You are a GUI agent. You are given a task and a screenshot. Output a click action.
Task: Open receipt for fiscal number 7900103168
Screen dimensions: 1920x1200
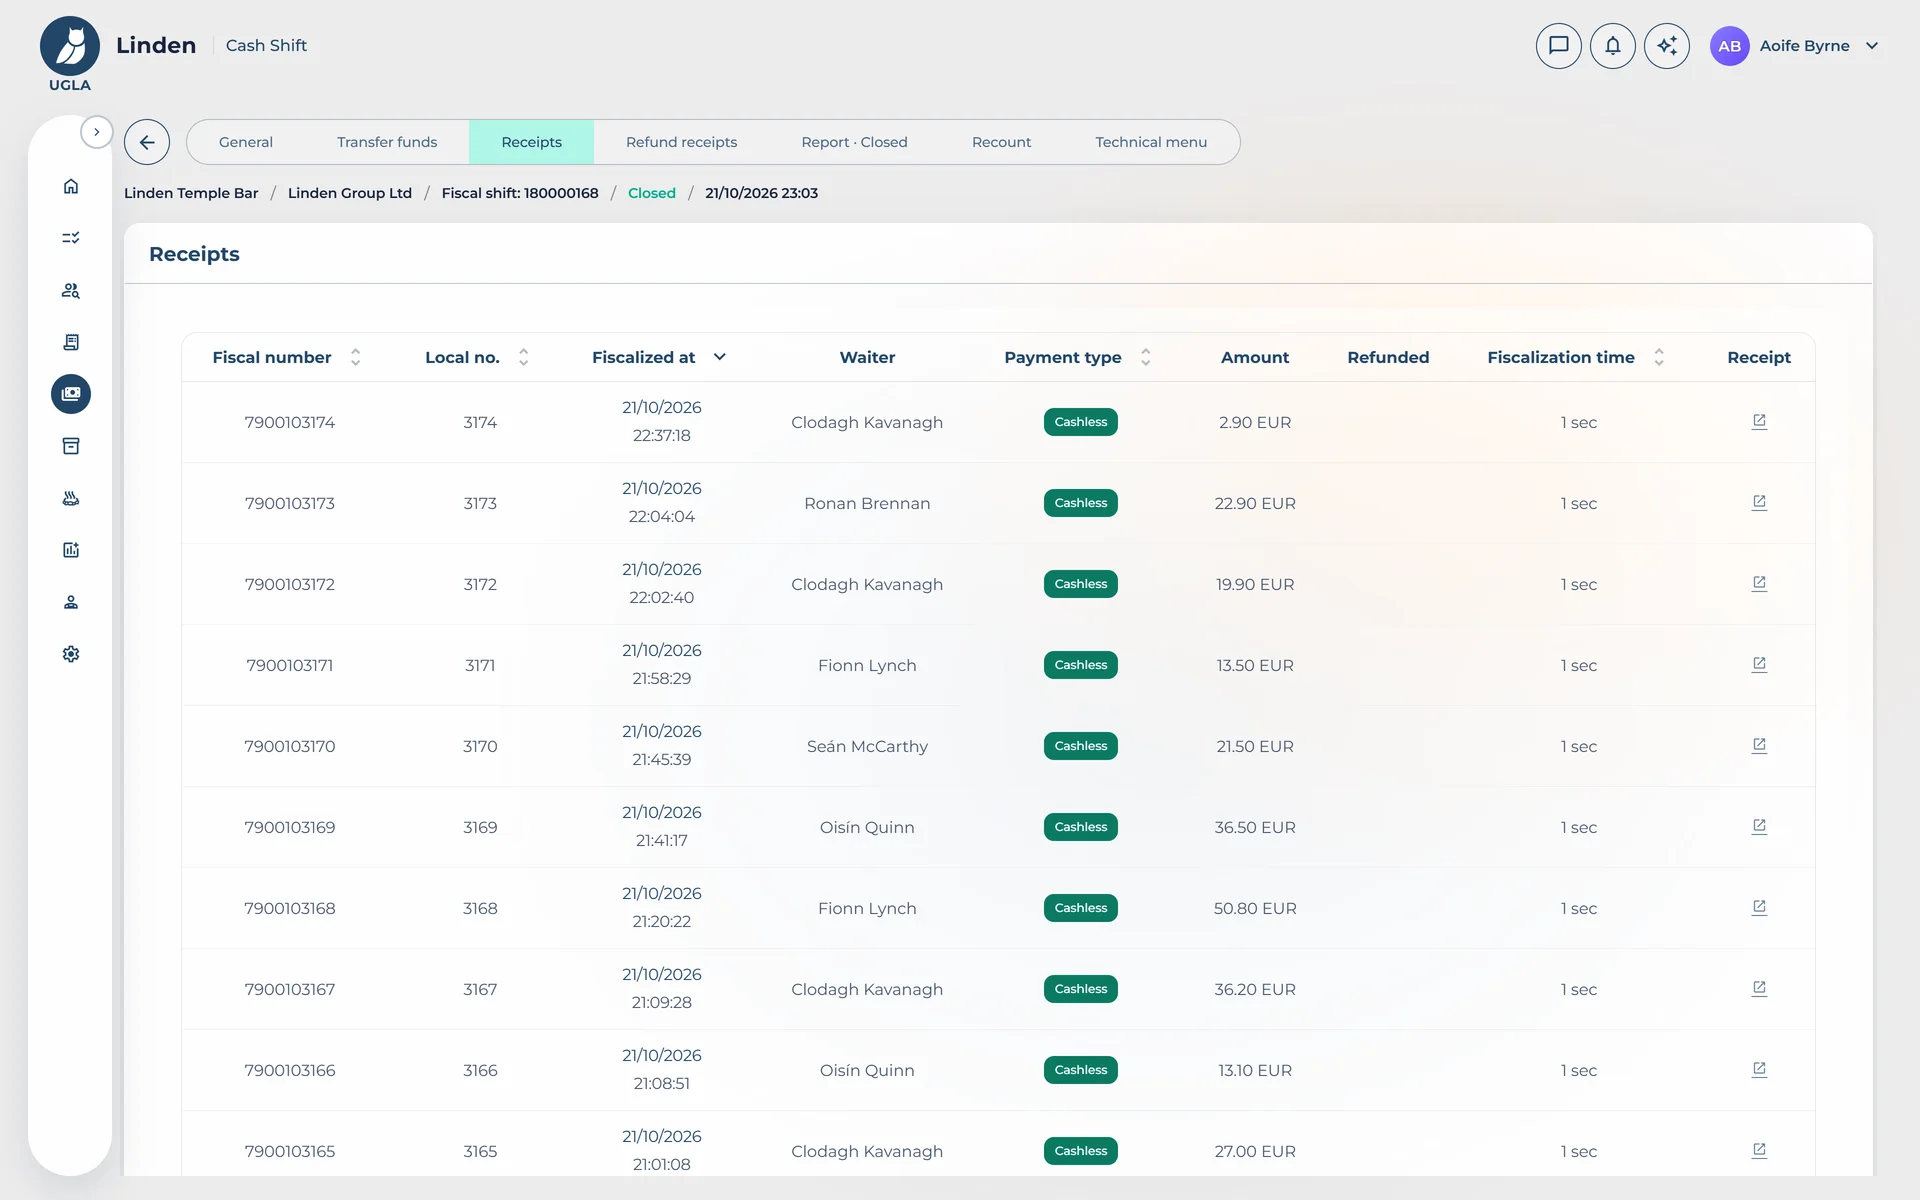click(x=1759, y=907)
